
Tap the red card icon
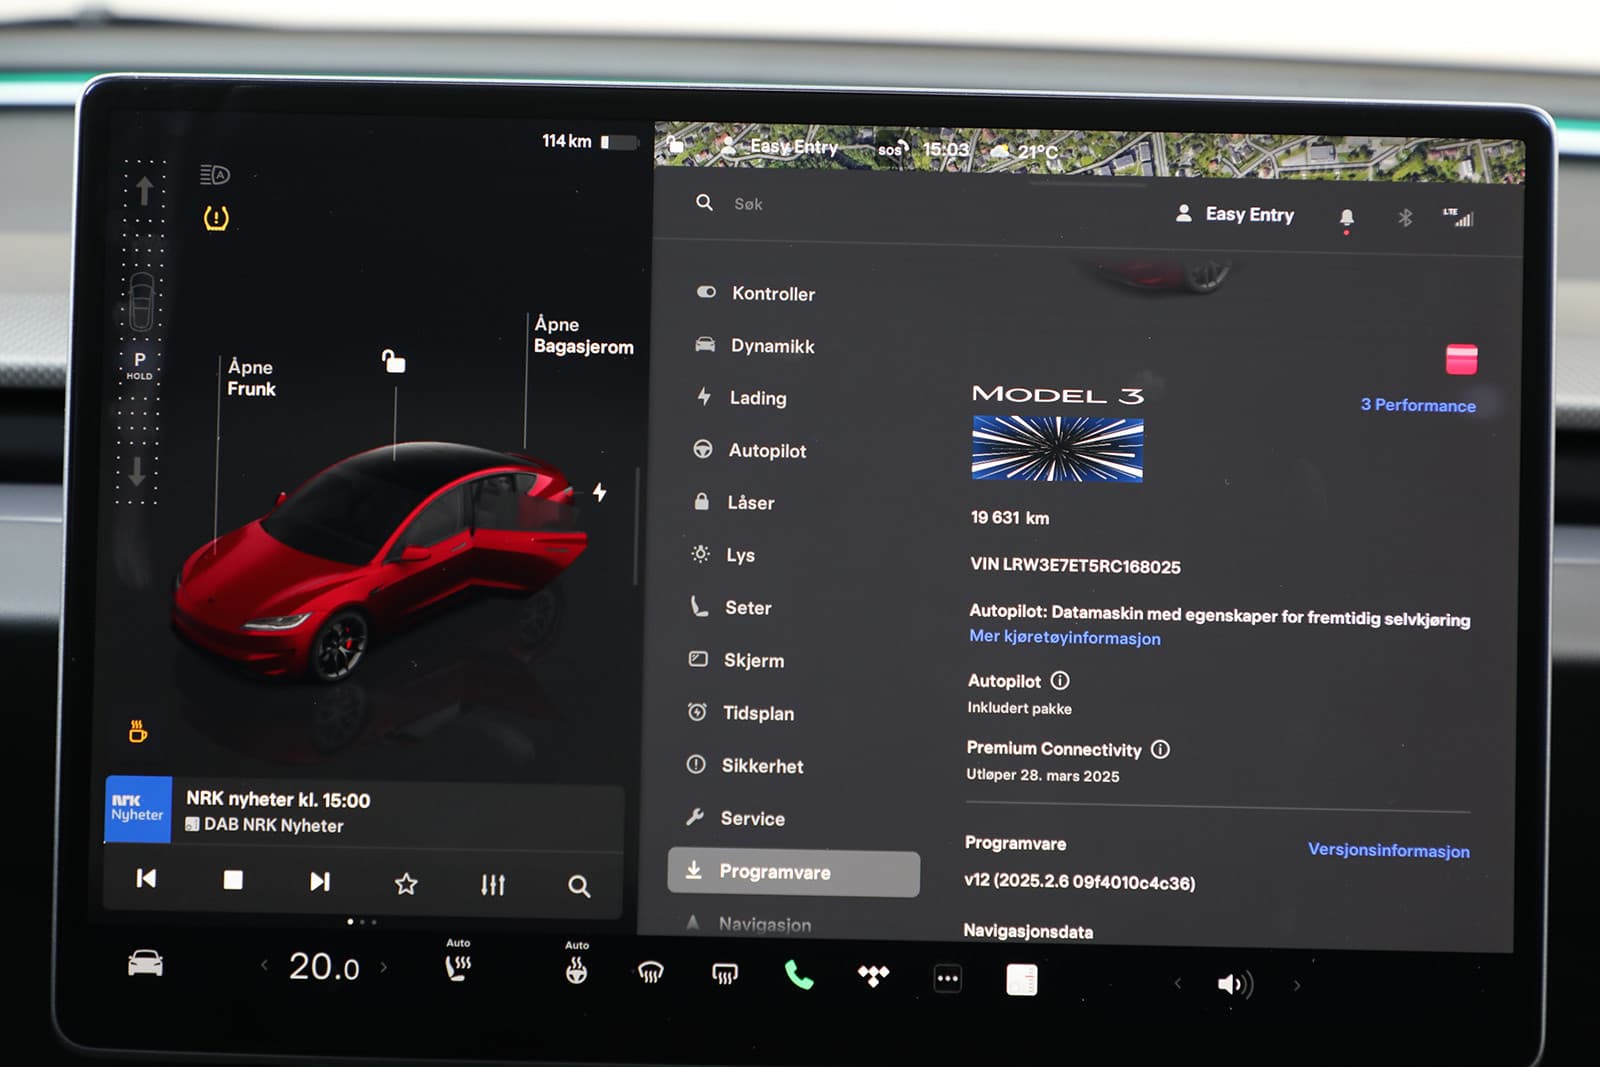(x=1461, y=359)
